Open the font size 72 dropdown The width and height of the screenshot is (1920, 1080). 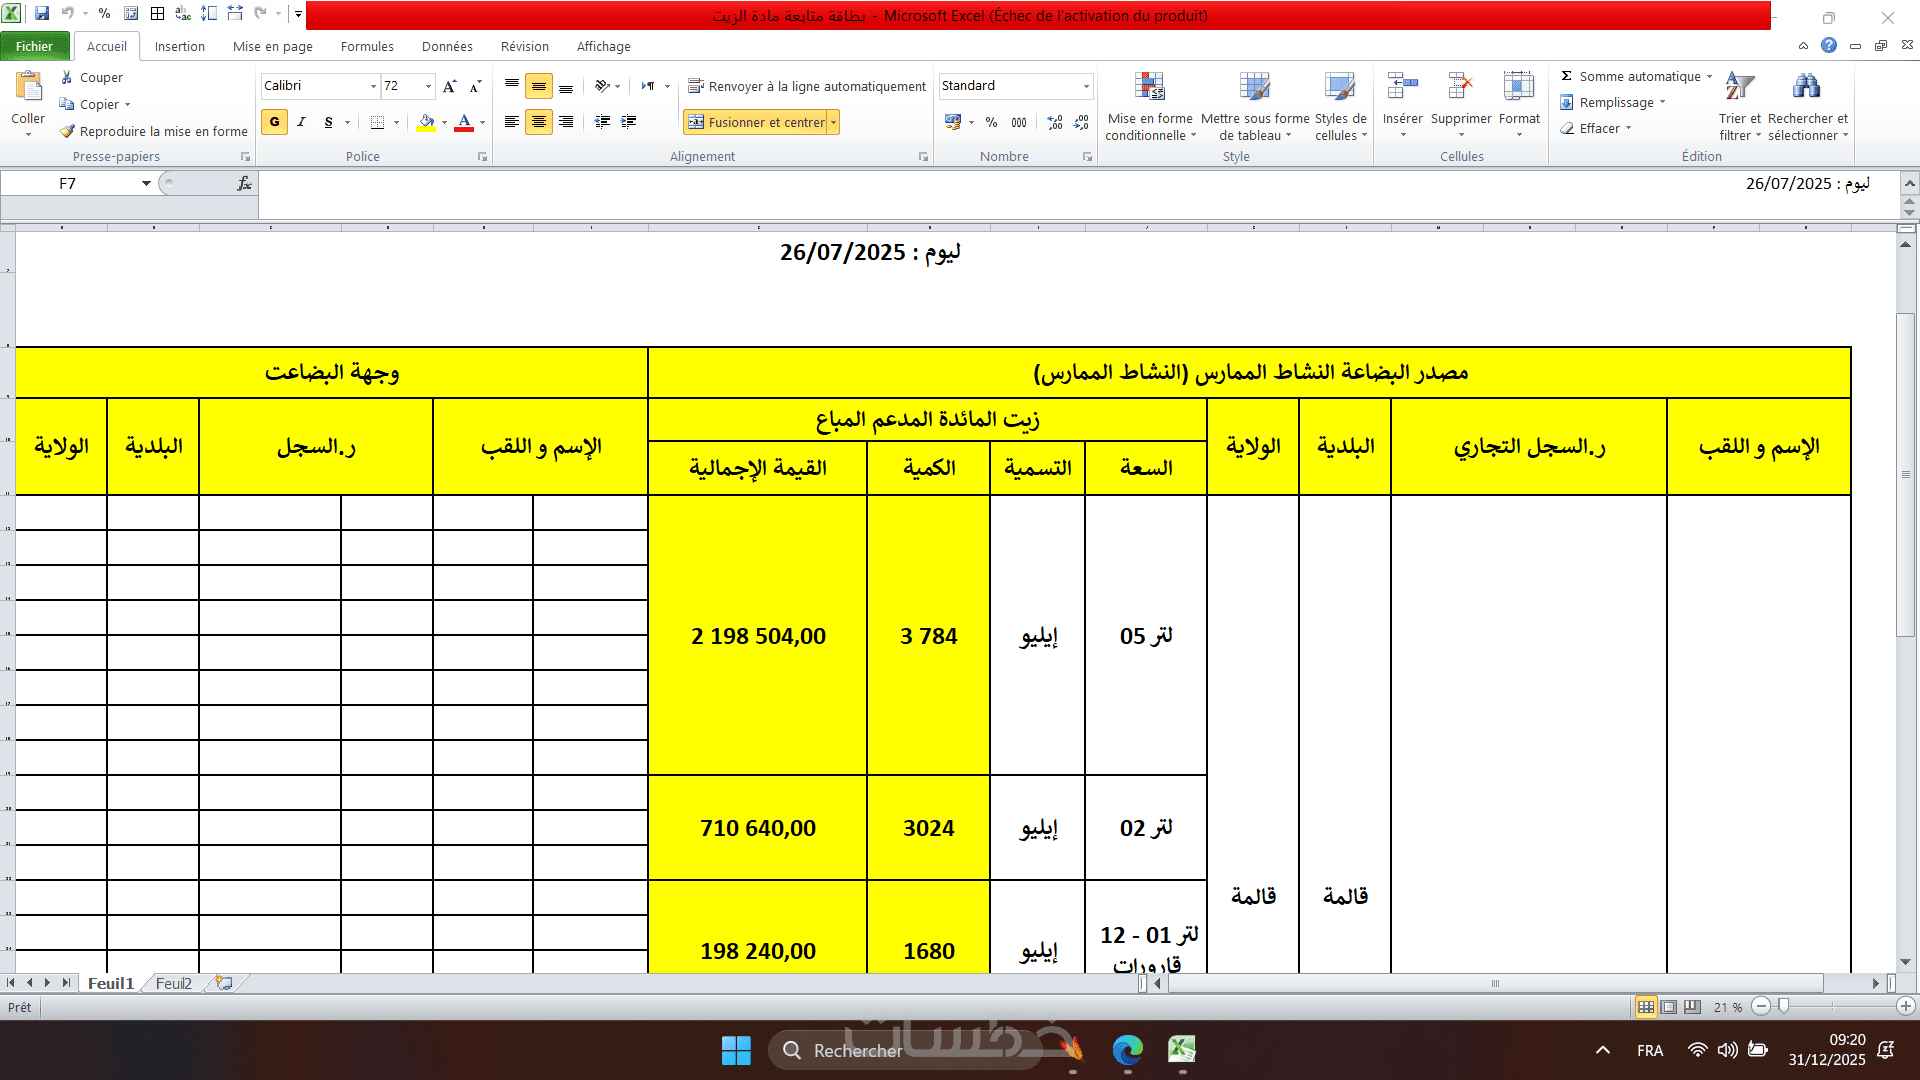point(428,86)
